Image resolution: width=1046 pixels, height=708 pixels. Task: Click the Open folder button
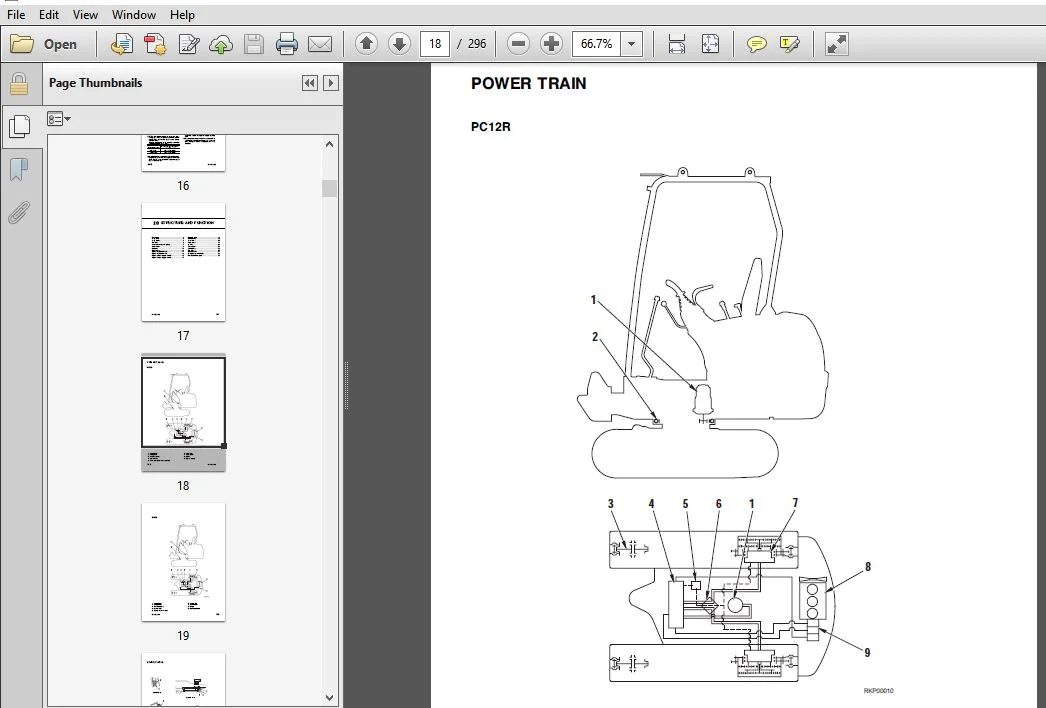click(x=44, y=44)
